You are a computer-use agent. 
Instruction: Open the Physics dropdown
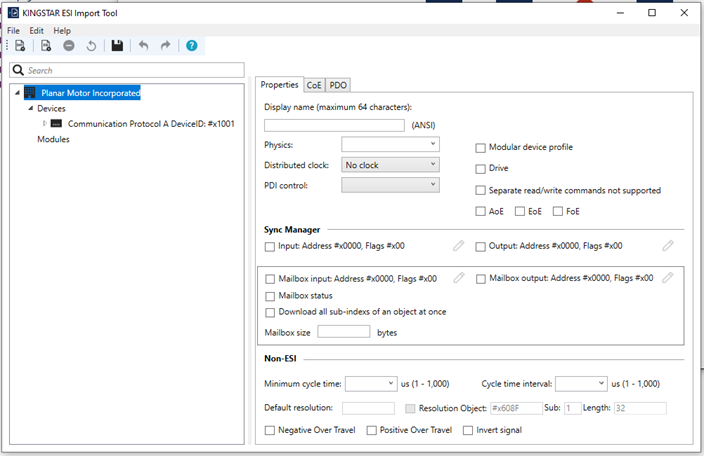tap(390, 144)
